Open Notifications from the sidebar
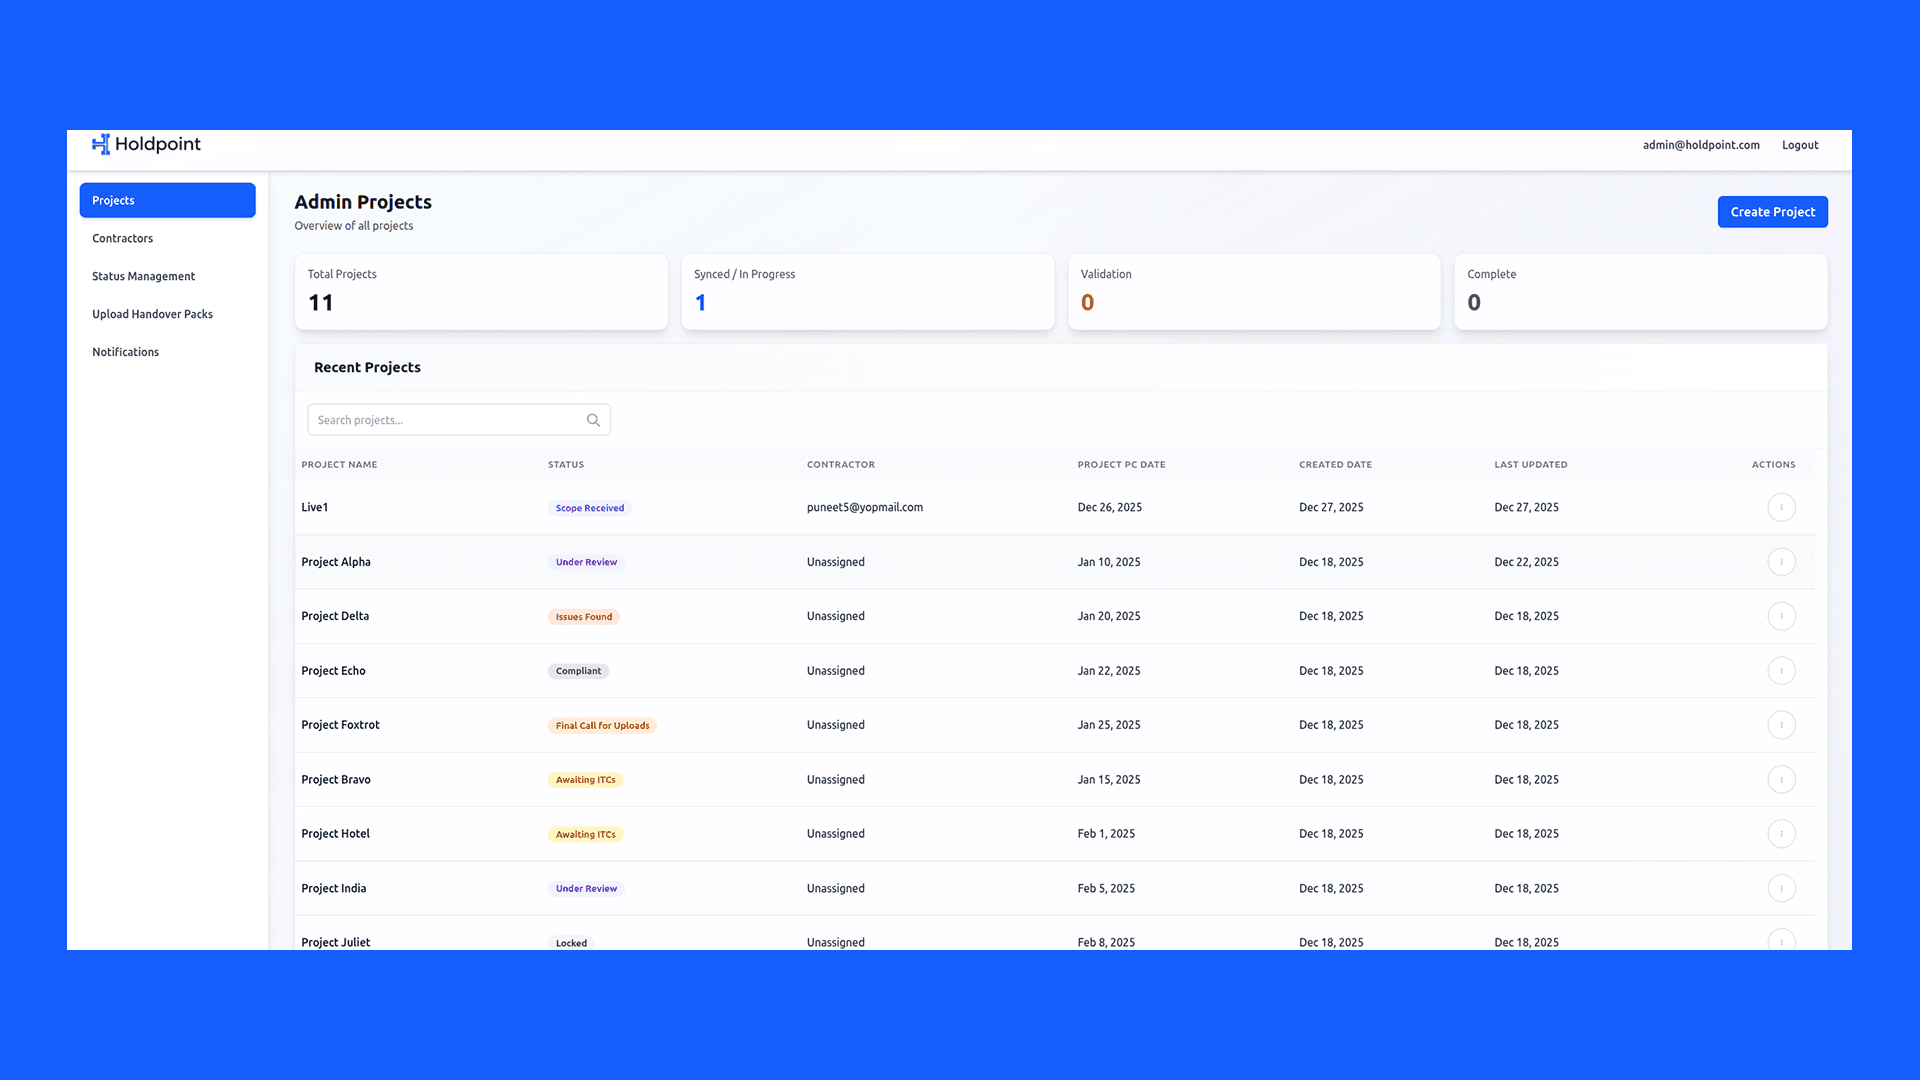This screenshot has width=1920, height=1080. [125, 352]
